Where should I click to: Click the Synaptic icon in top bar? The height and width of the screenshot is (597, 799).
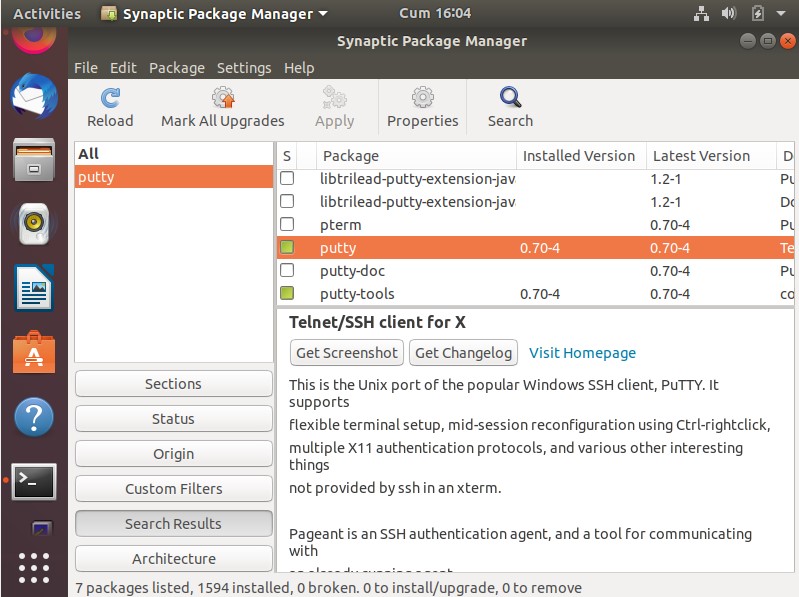click(109, 14)
